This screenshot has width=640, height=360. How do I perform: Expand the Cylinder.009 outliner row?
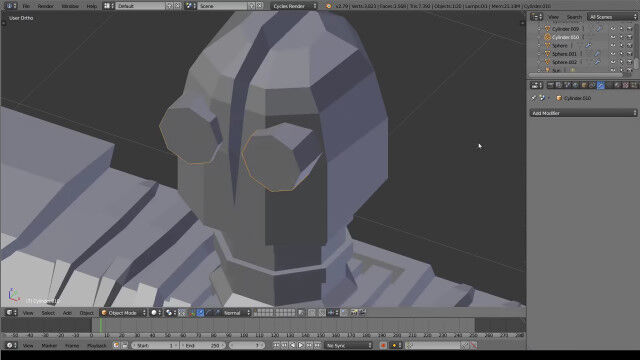coord(539,29)
